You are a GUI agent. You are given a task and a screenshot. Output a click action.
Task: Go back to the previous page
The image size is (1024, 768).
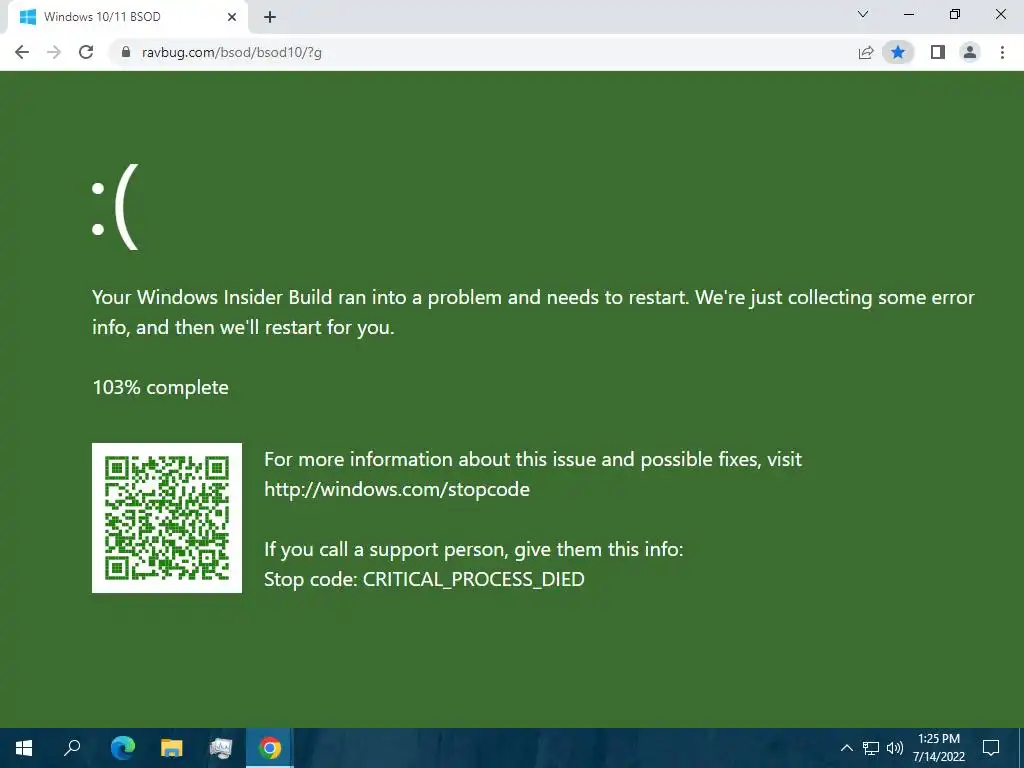(x=22, y=52)
